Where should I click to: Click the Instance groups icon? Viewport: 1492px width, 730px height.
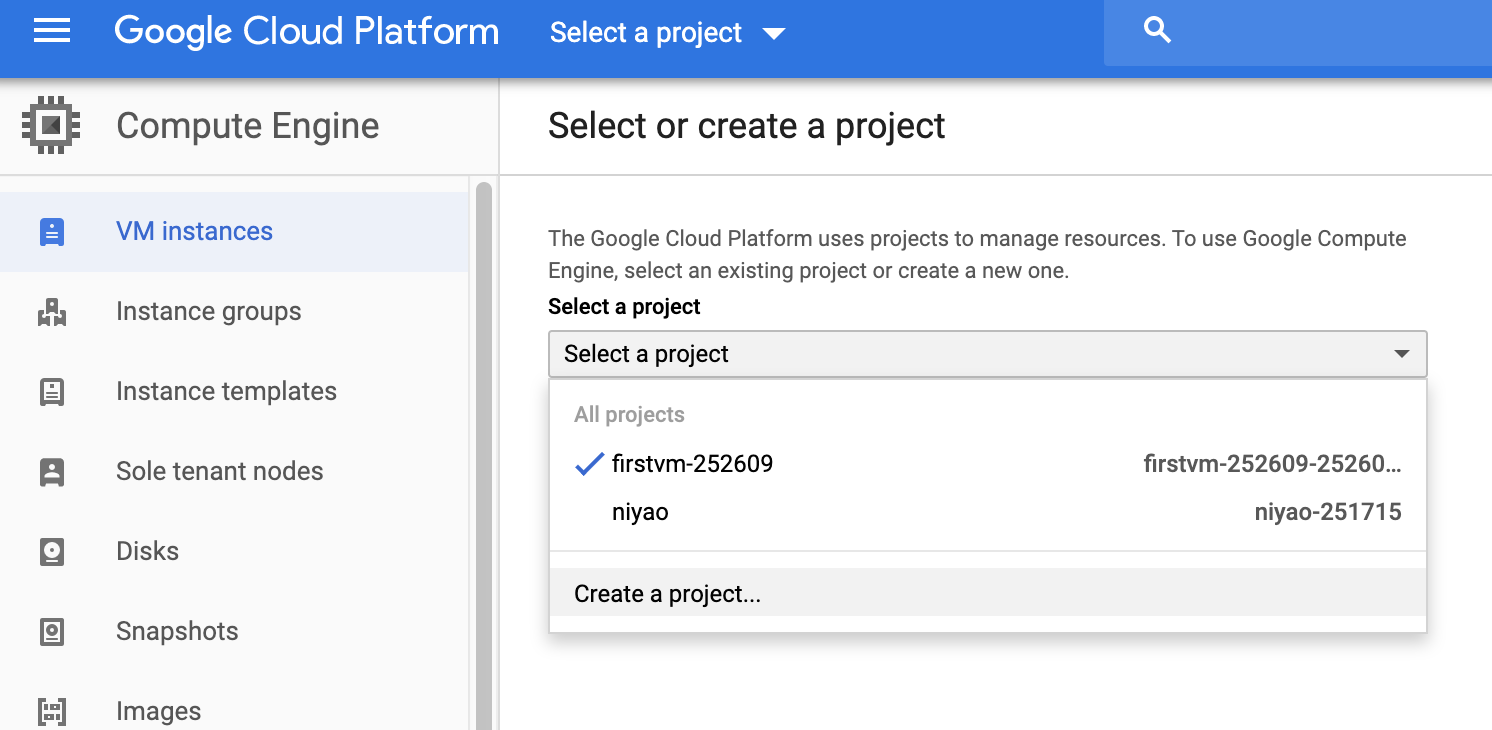pyautogui.click(x=51, y=312)
